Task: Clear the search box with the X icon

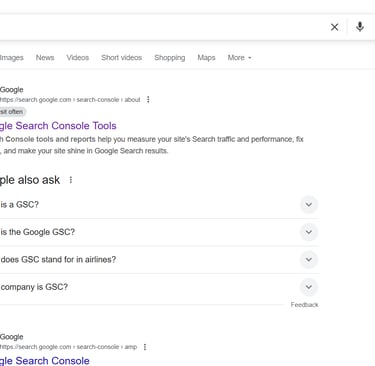Action: (334, 27)
